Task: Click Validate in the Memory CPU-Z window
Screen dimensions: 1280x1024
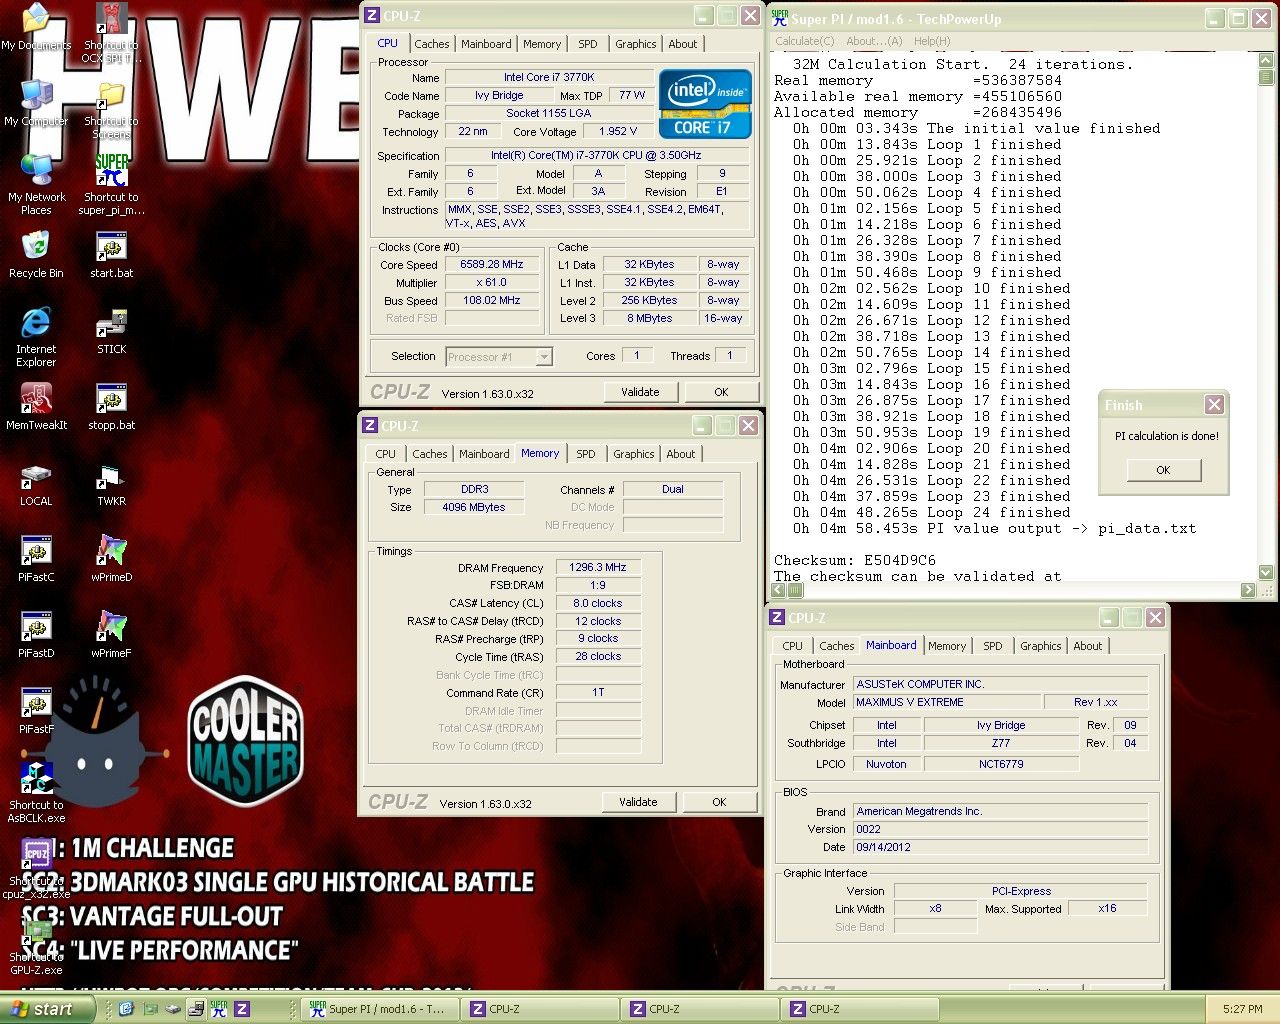Action: [x=638, y=802]
